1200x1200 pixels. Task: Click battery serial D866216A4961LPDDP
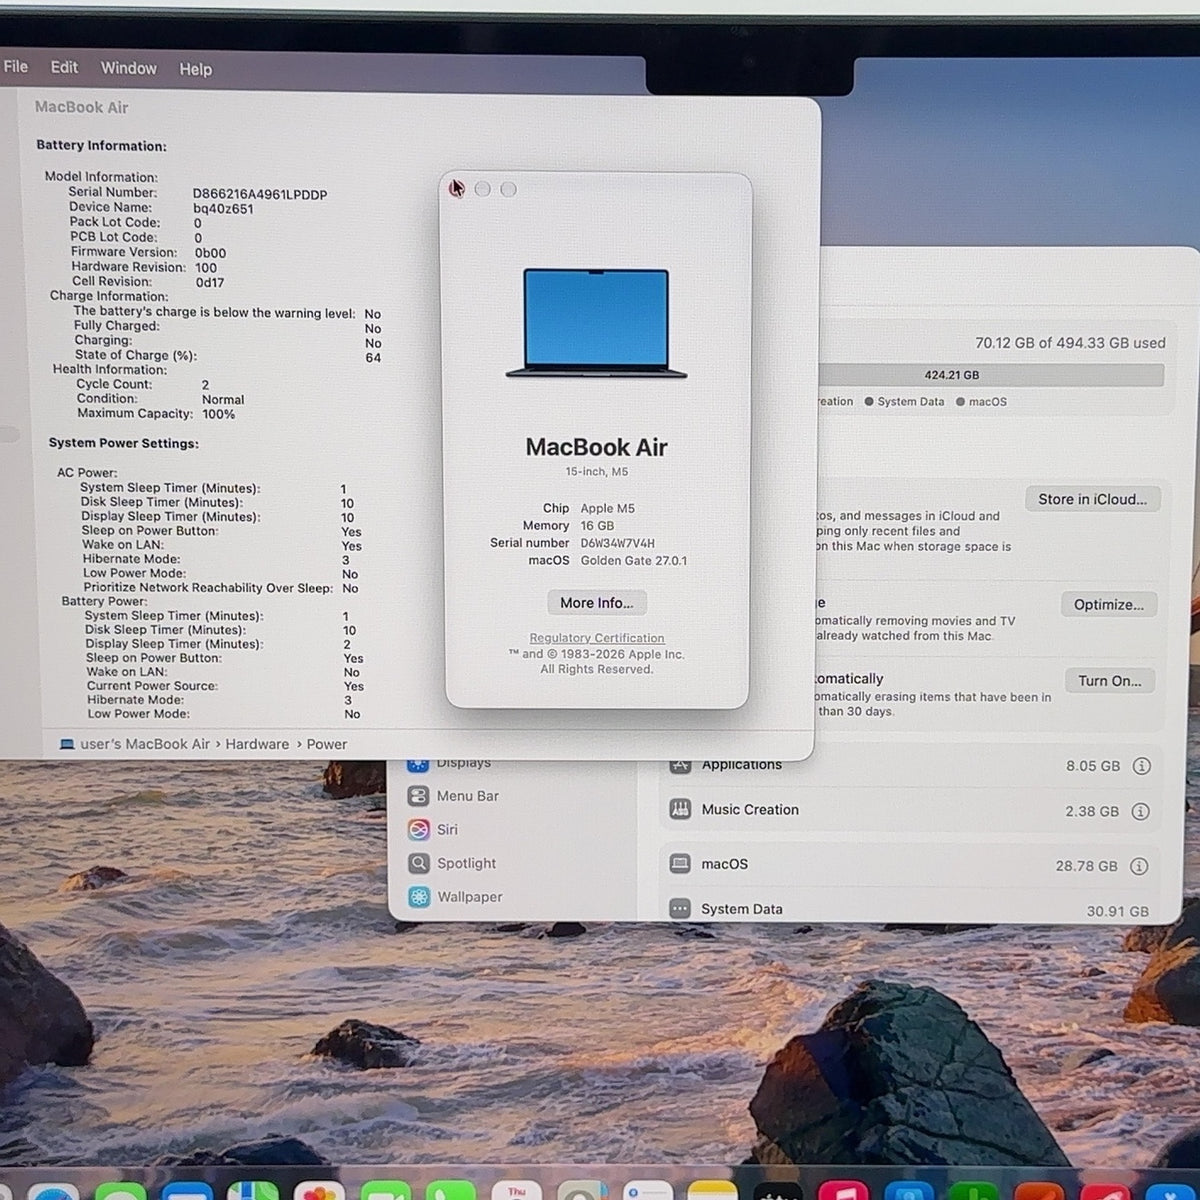260,194
